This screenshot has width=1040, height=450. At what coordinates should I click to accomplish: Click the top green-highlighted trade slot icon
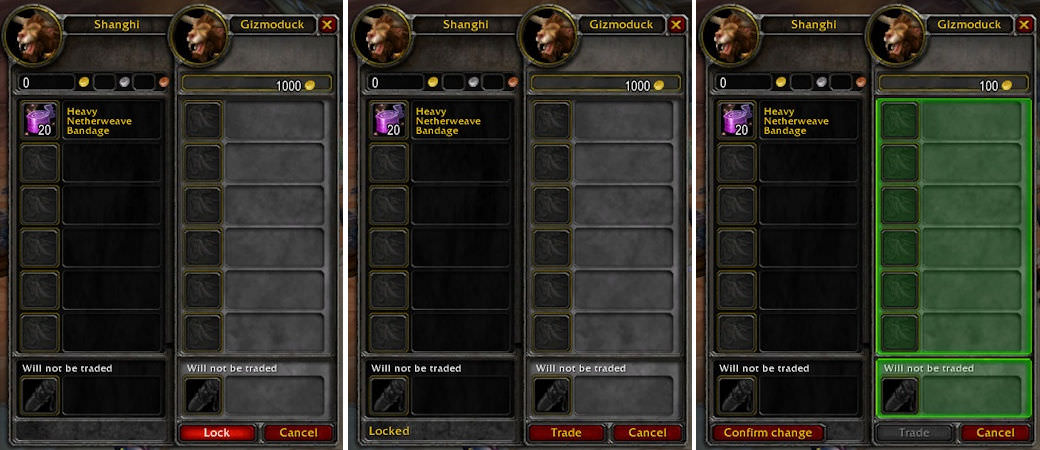click(899, 121)
